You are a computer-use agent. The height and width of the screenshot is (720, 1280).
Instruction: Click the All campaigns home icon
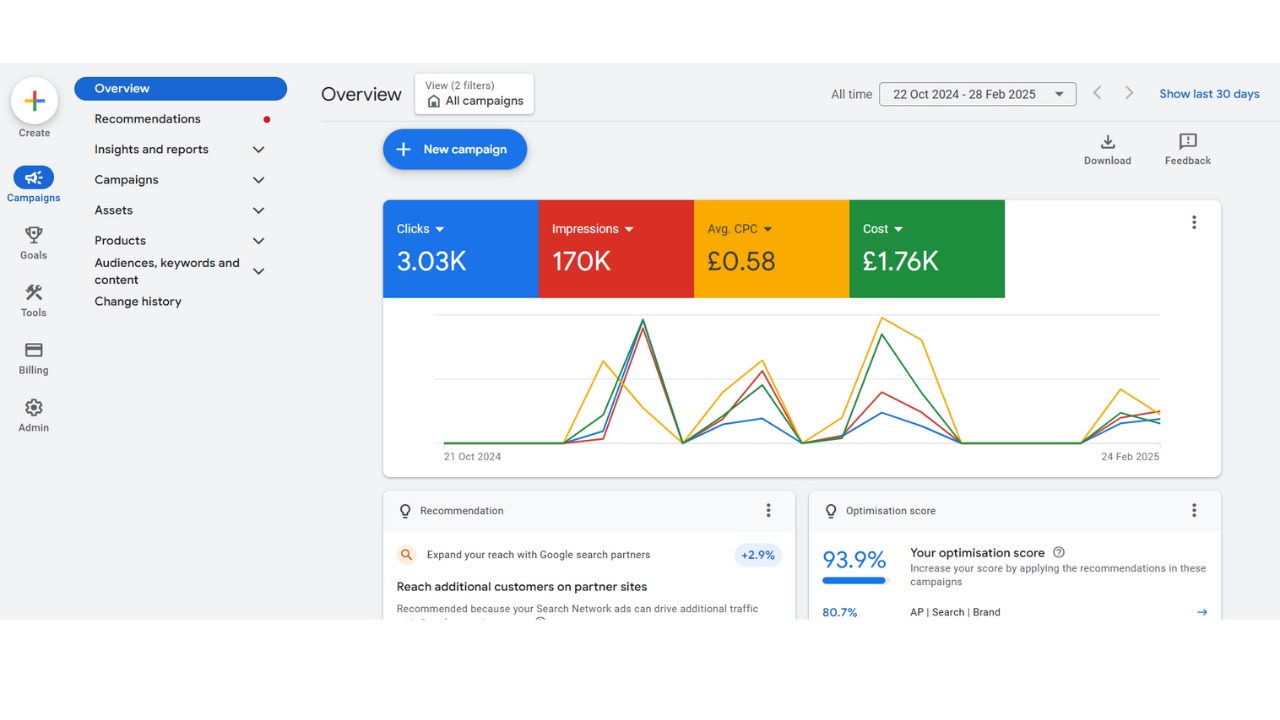point(433,101)
